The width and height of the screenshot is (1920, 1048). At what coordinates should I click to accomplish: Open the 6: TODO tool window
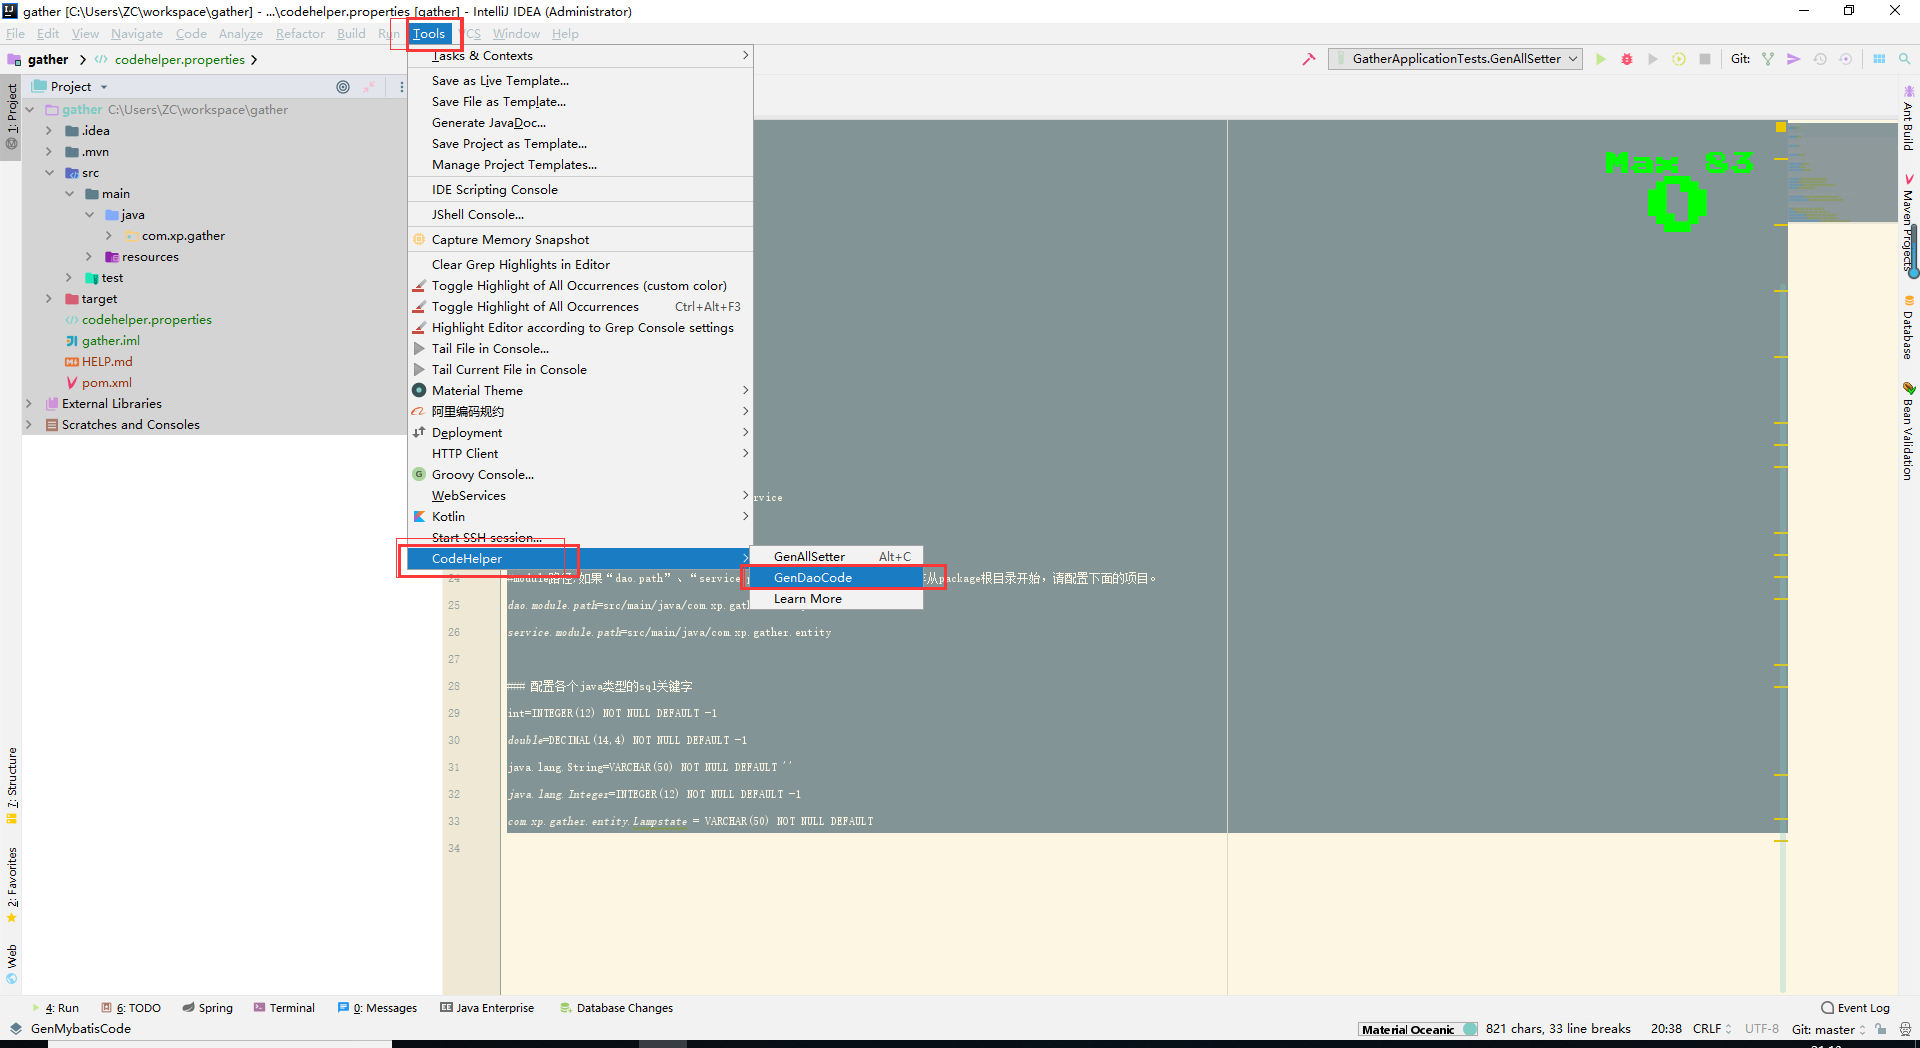pyautogui.click(x=132, y=1008)
